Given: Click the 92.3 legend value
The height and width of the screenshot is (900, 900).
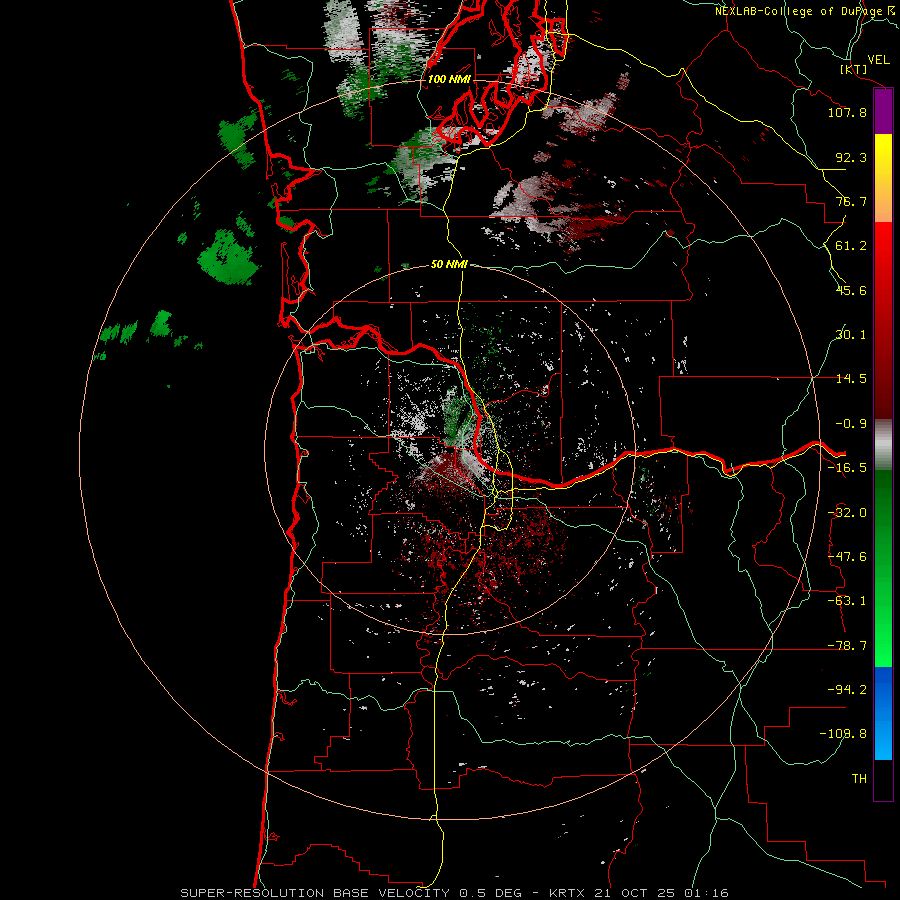Looking at the screenshot, I should coord(851,157).
